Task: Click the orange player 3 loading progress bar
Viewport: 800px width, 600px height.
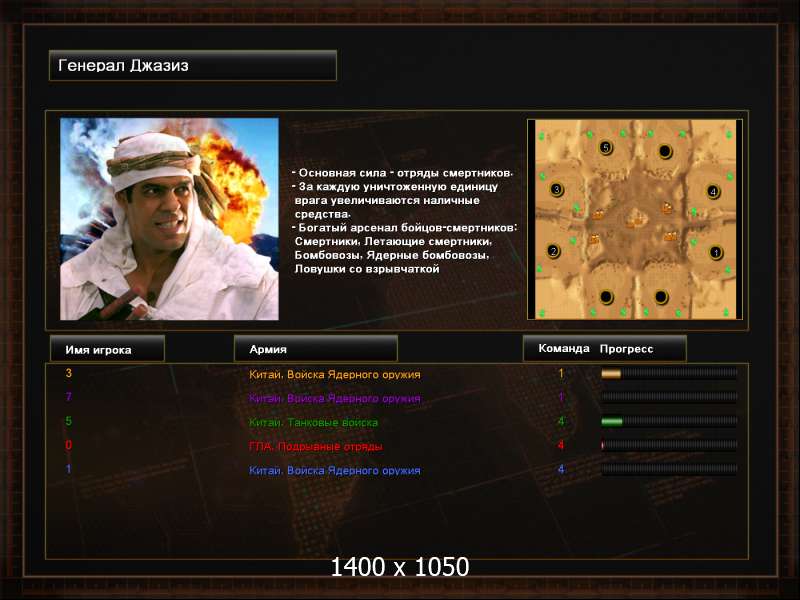Action: [x=669, y=373]
